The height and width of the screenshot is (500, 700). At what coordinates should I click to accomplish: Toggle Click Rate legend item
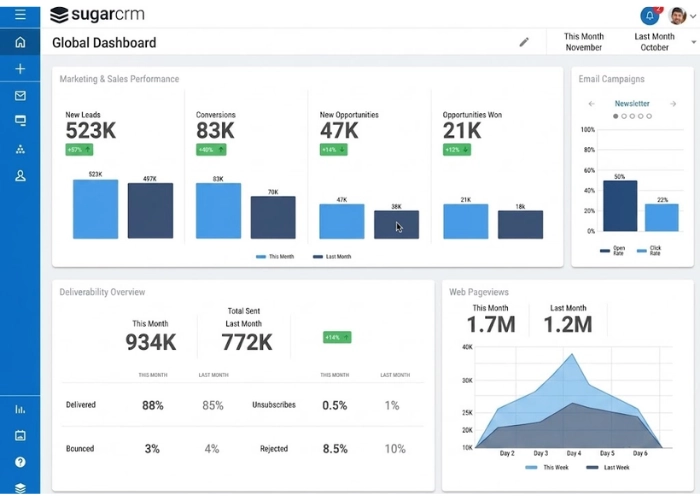tap(649, 250)
